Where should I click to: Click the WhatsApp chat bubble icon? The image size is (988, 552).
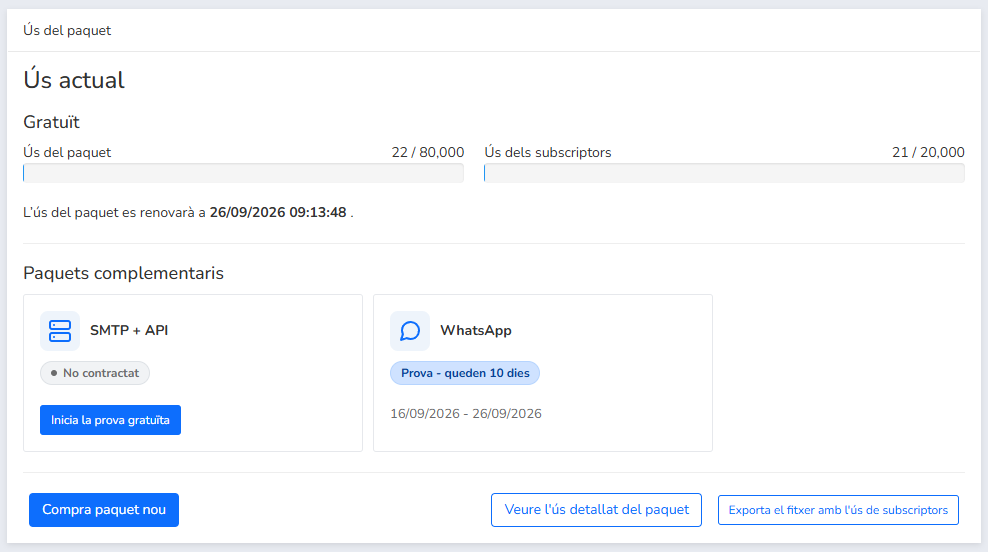[410, 331]
